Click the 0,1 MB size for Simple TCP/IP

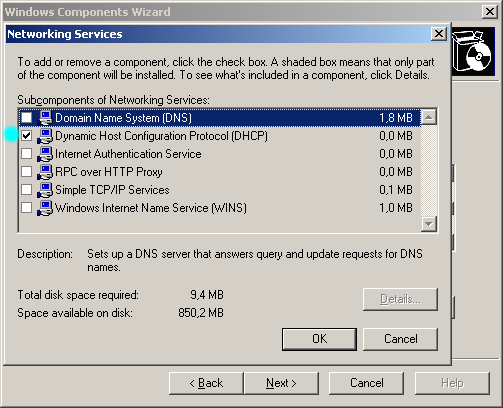[396, 190]
